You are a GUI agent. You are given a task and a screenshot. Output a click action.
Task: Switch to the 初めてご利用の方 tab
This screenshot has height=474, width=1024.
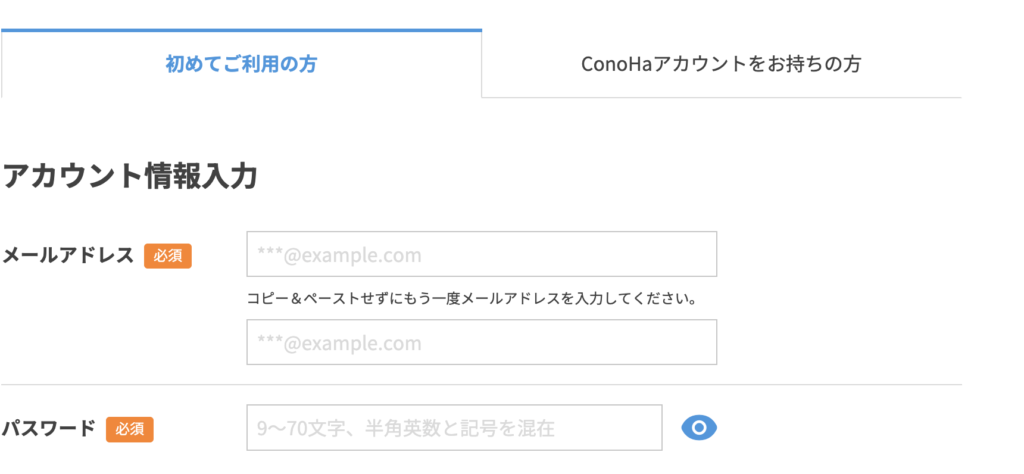pos(241,65)
